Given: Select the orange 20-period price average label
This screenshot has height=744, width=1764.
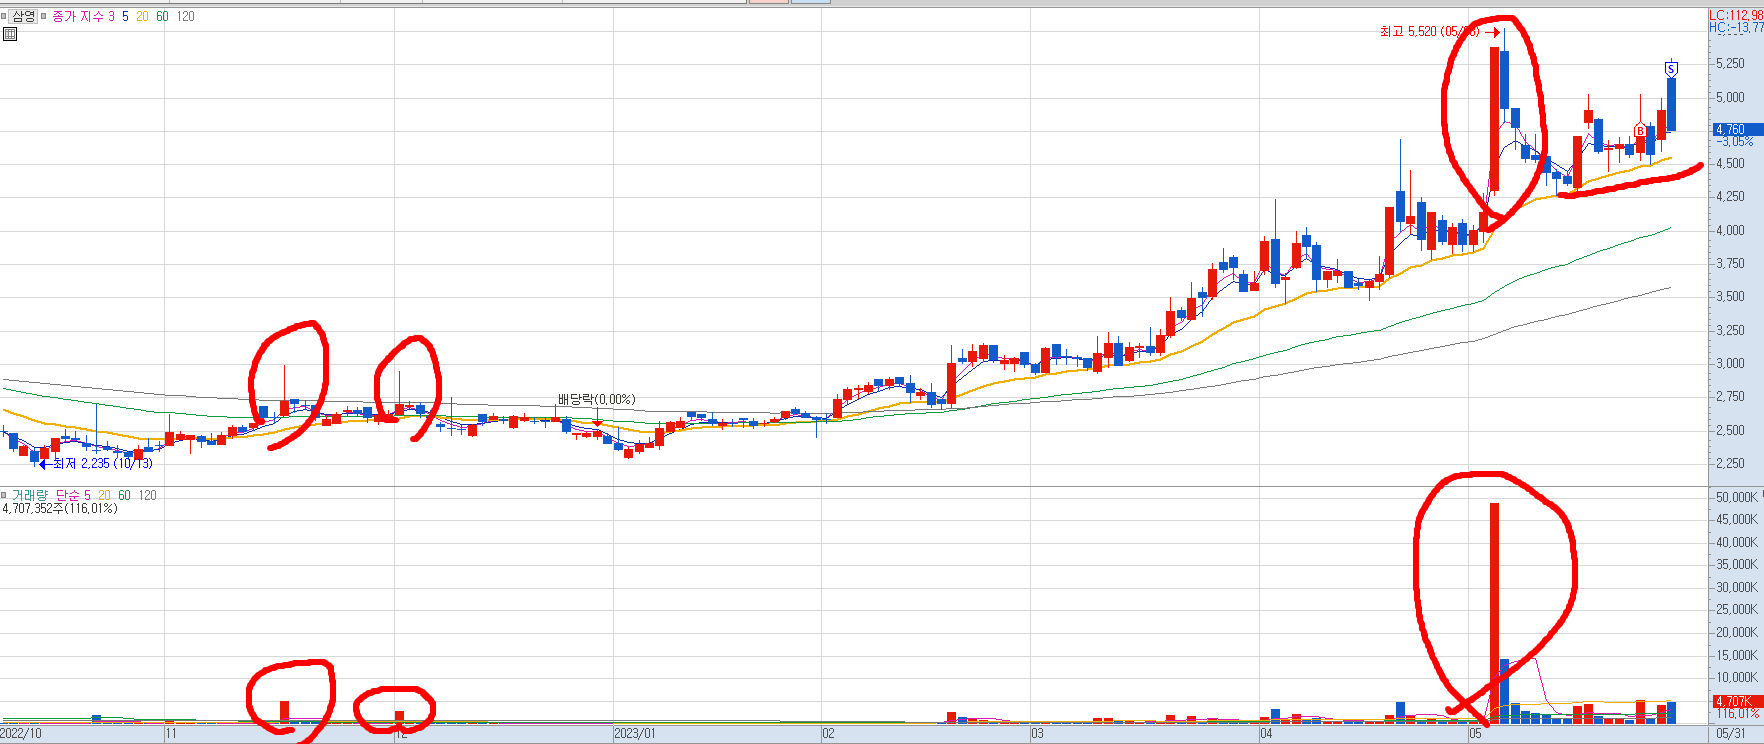Looking at the screenshot, I should [x=142, y=17].
